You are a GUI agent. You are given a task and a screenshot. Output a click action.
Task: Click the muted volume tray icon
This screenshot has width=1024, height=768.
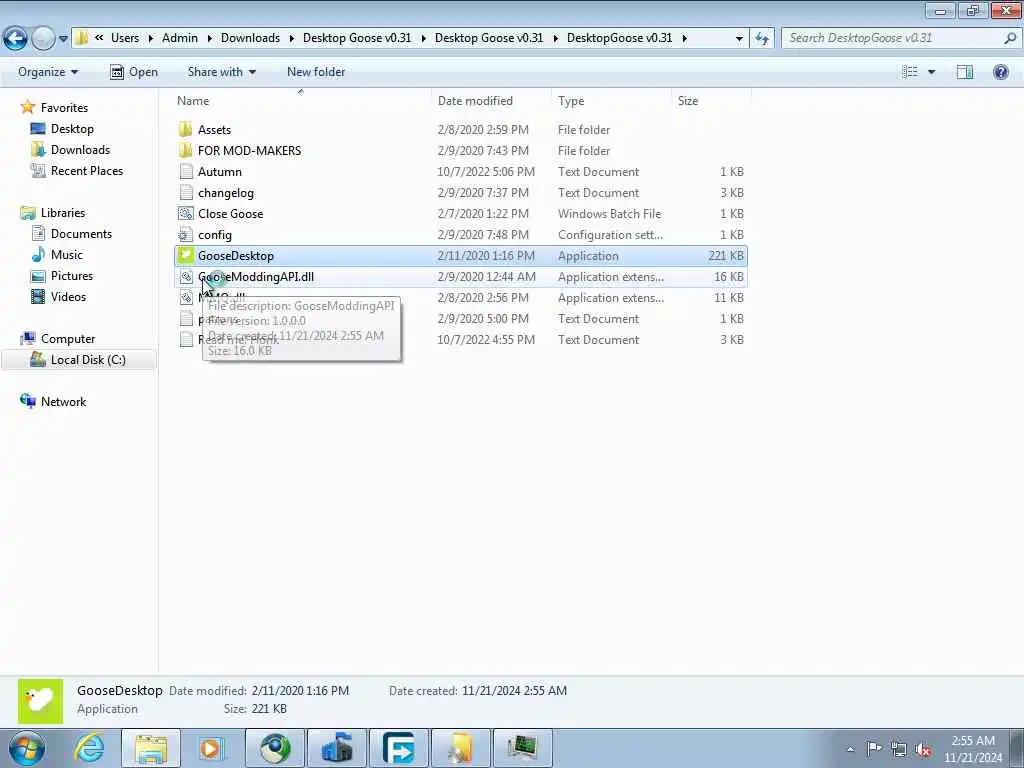tap(923, 749)
